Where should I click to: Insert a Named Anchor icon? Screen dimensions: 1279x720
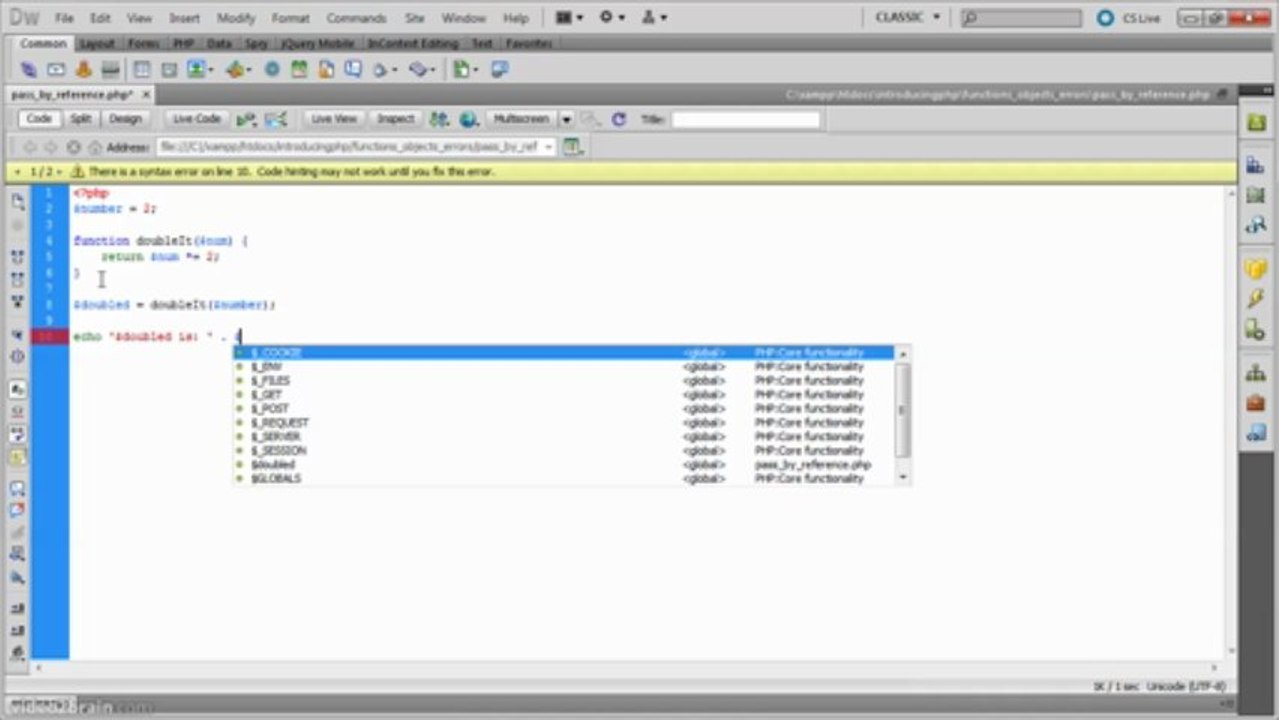83,69
